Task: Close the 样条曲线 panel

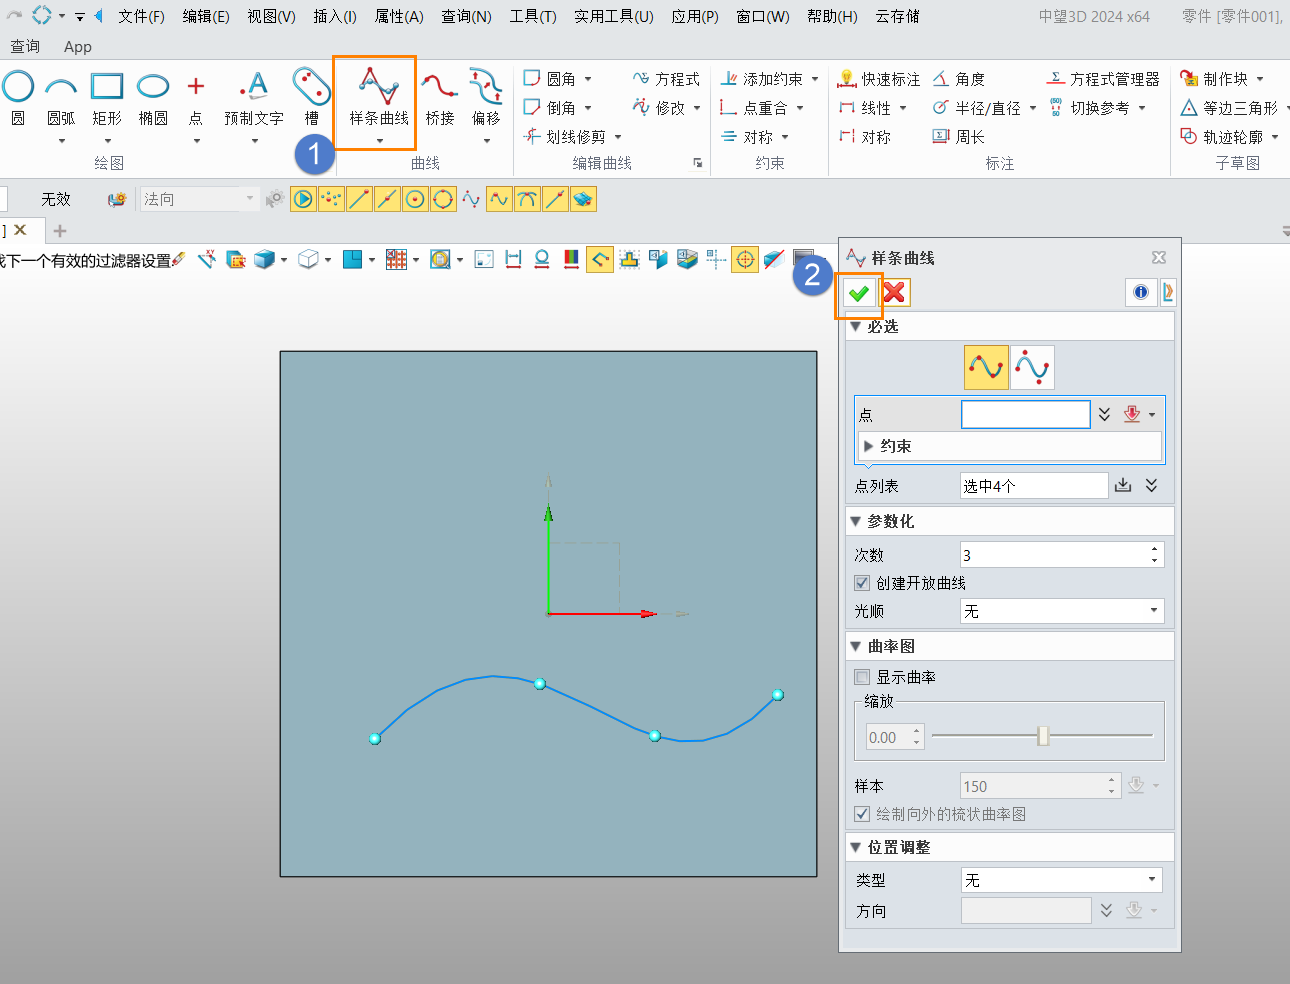Action: pos(1159,257)
